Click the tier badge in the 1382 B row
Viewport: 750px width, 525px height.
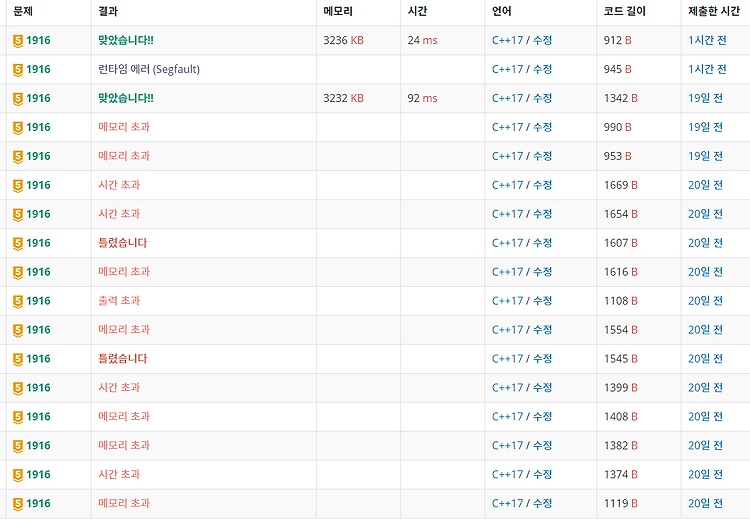tap(18, 446)
